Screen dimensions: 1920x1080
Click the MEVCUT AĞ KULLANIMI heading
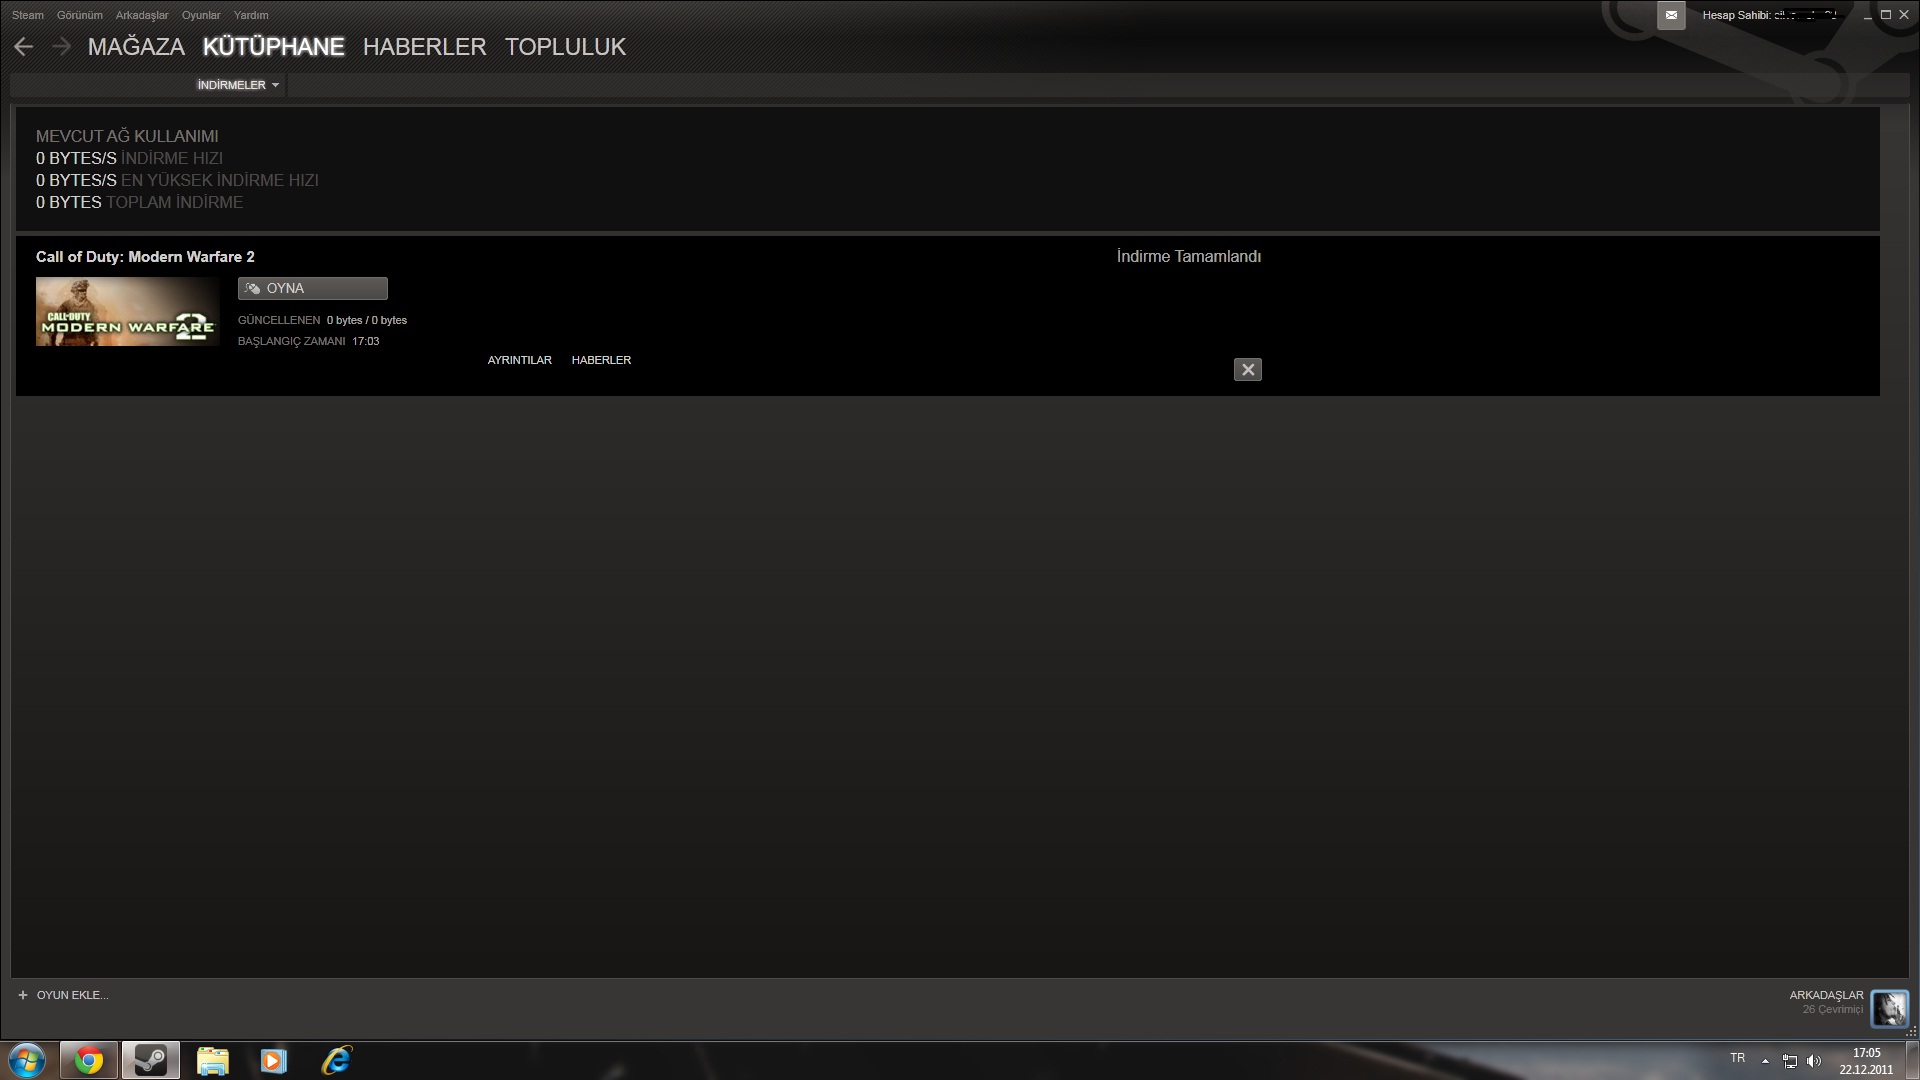pos(127,136)
